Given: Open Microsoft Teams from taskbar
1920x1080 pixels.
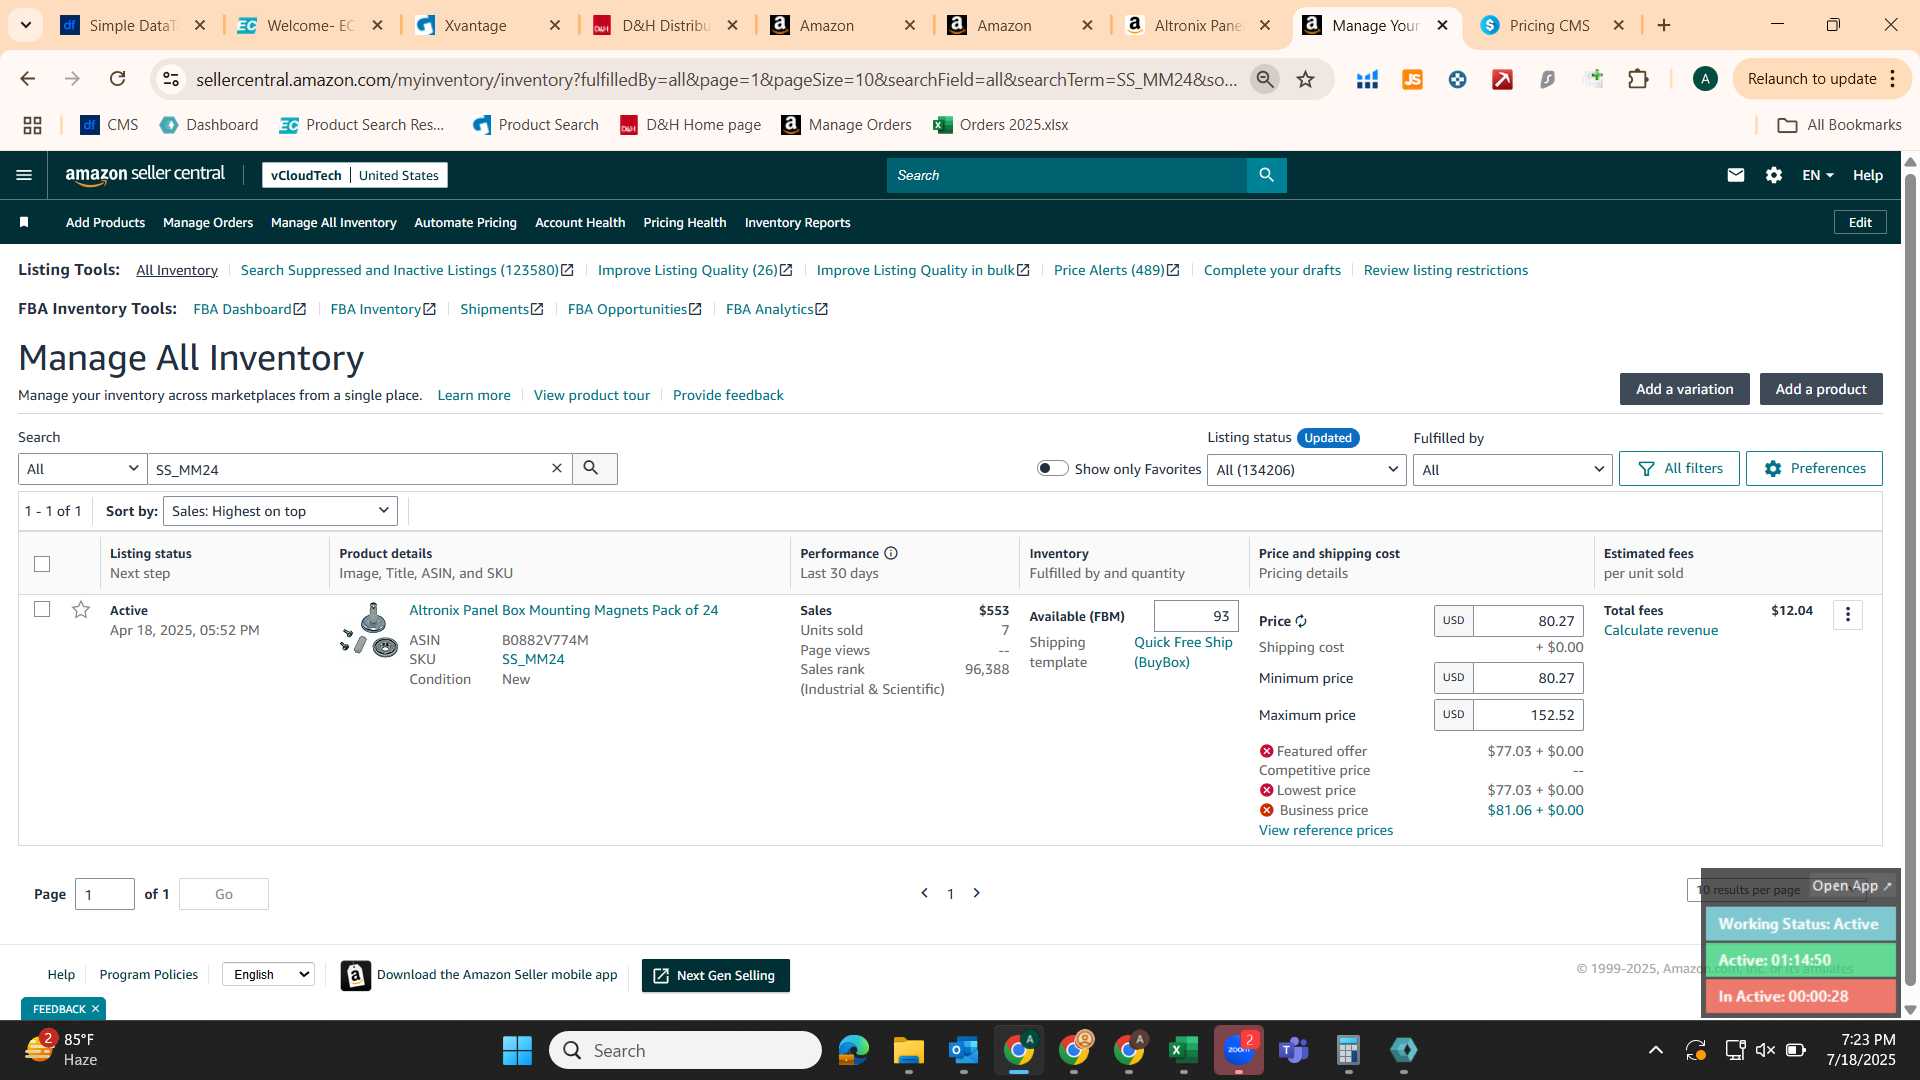Looking at the screenshot, I should (x=1293, y=1050).
